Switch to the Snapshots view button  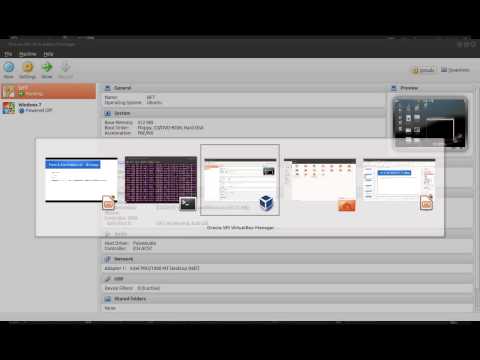pos(455,70)
